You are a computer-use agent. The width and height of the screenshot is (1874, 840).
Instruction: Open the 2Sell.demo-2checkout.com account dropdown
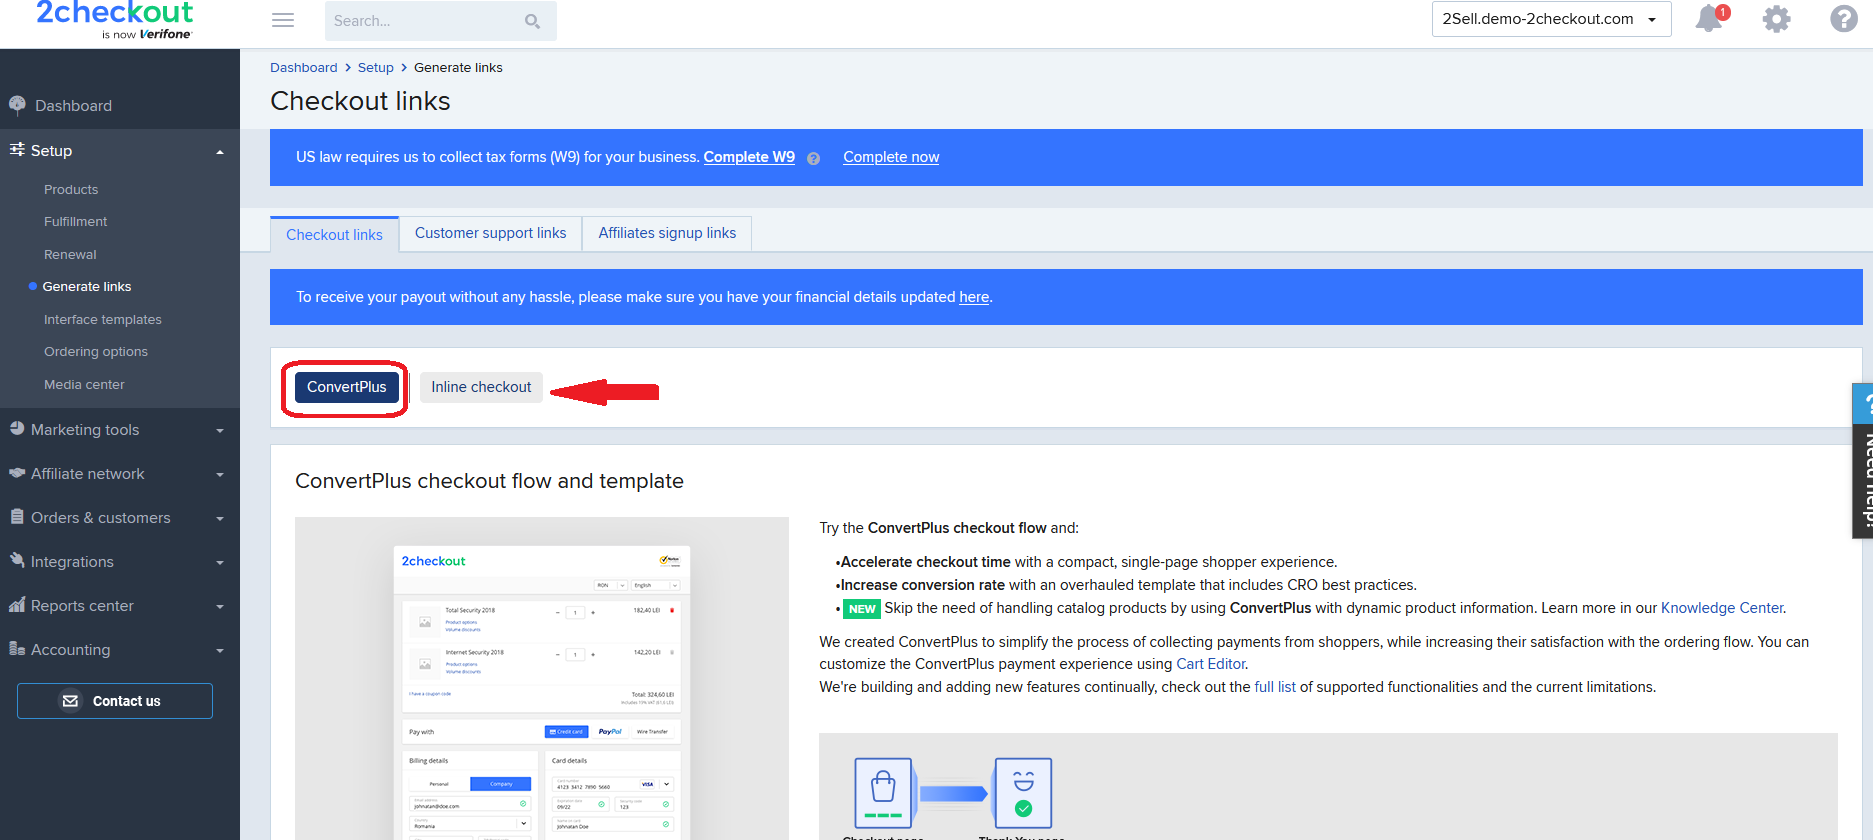[1551, 19]
